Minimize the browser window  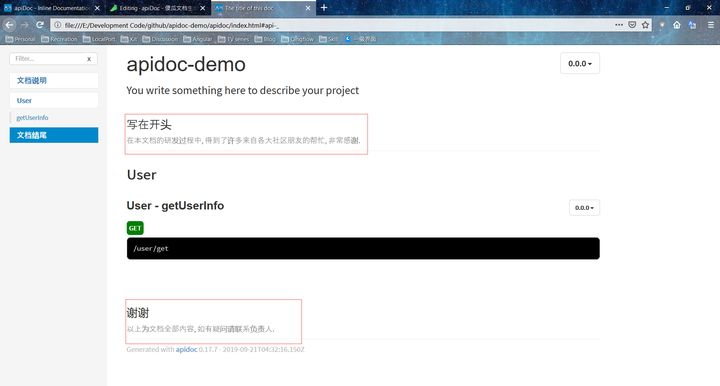coord(666,7)
